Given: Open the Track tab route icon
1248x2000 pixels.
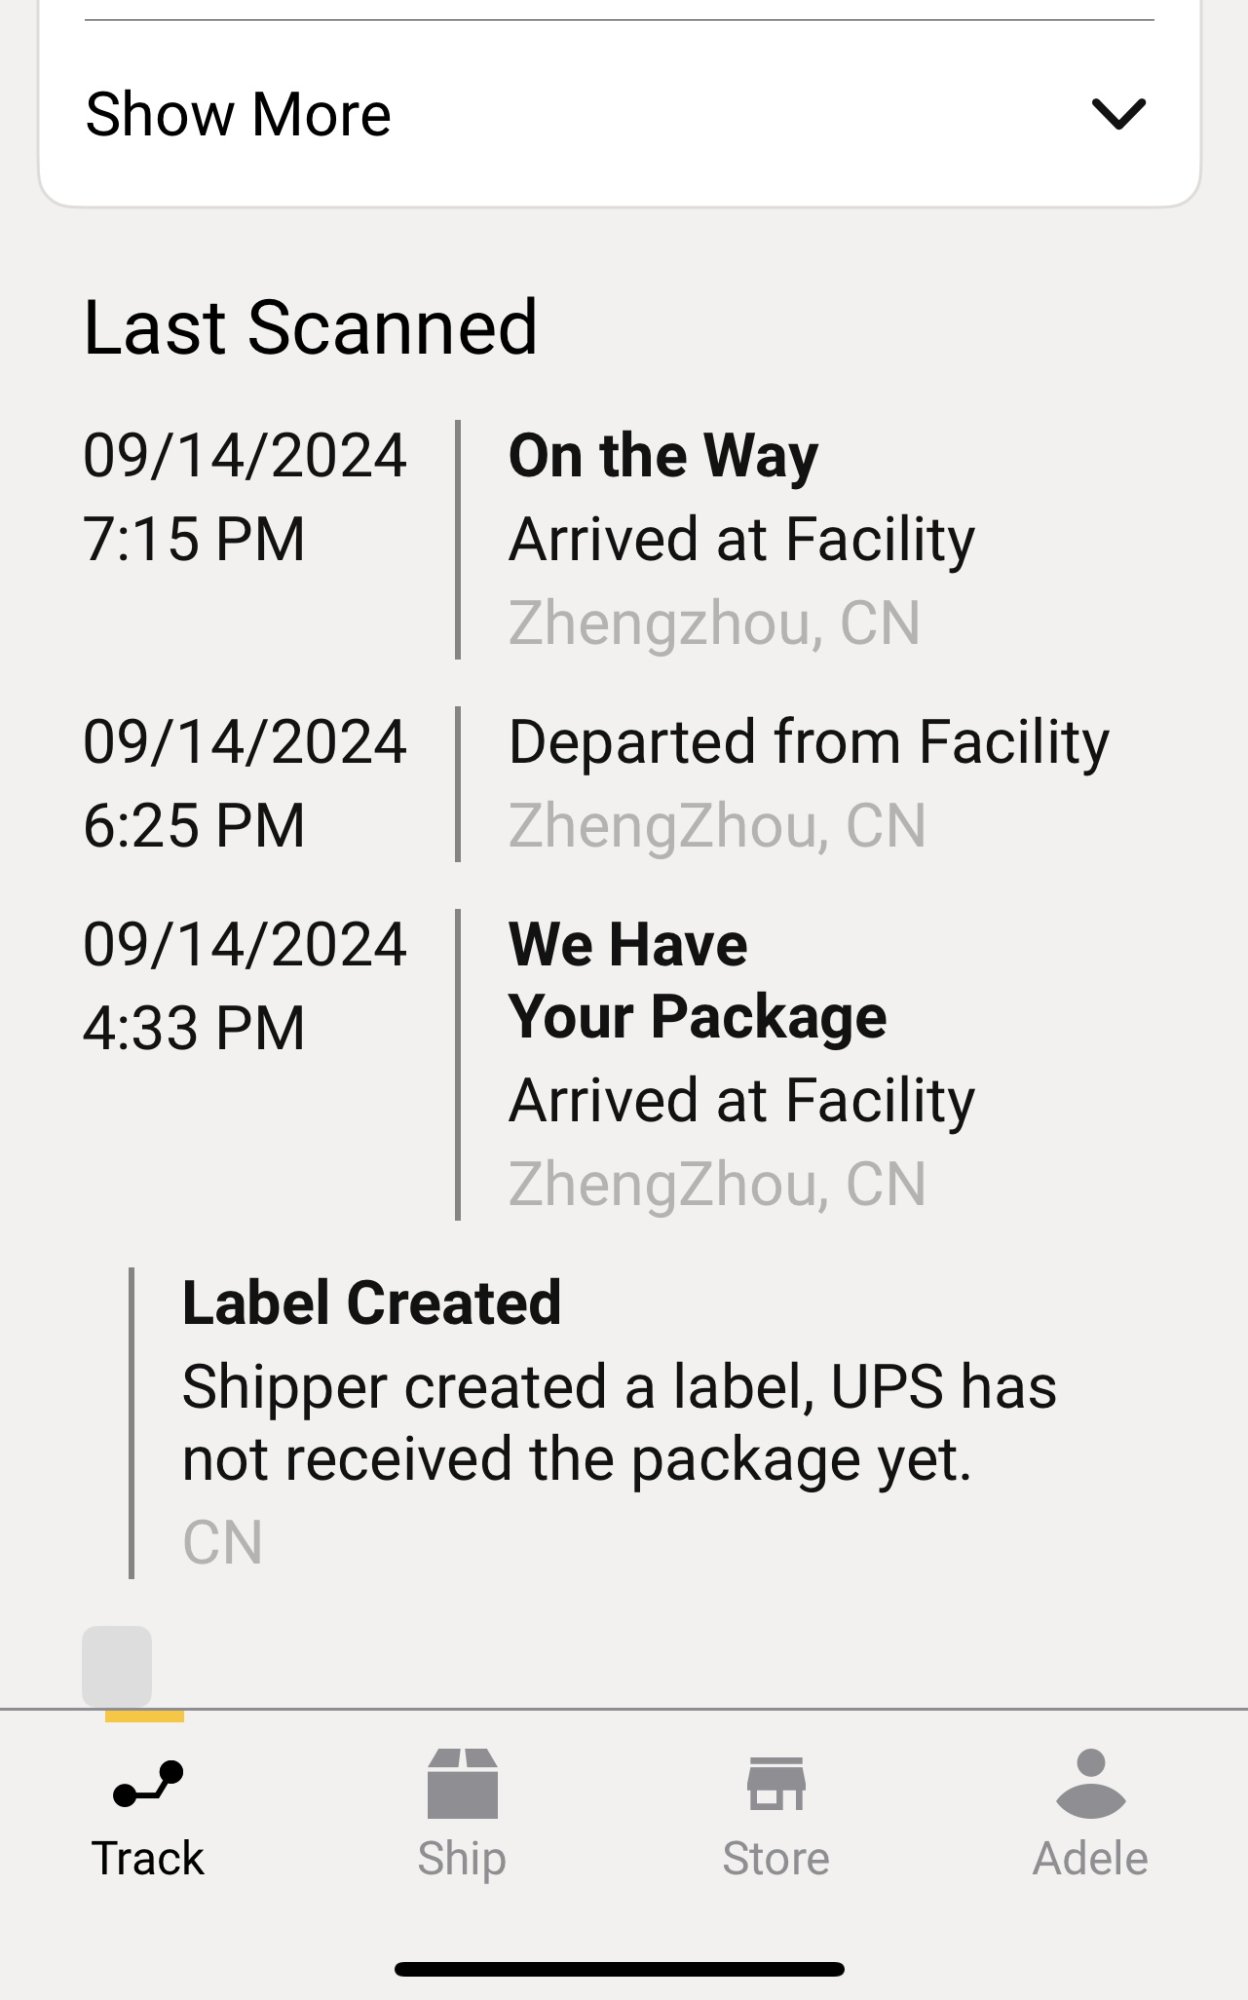Looking at the screenshot, I should 148,1784.
